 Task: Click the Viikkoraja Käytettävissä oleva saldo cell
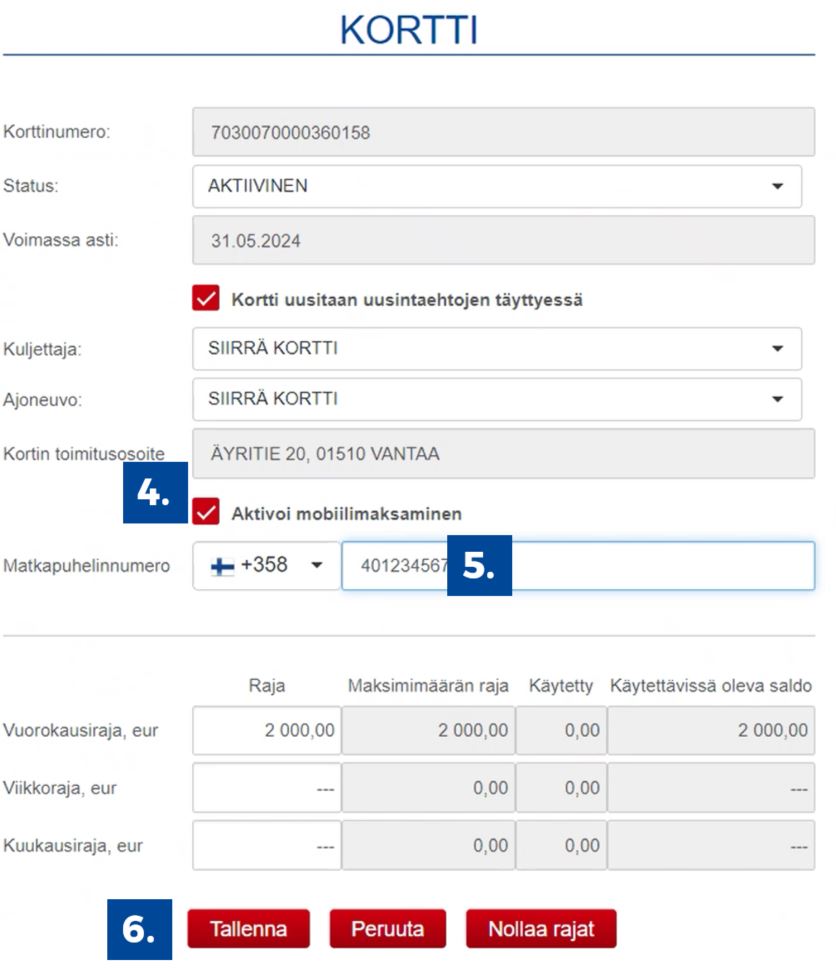tap(711, 788)
